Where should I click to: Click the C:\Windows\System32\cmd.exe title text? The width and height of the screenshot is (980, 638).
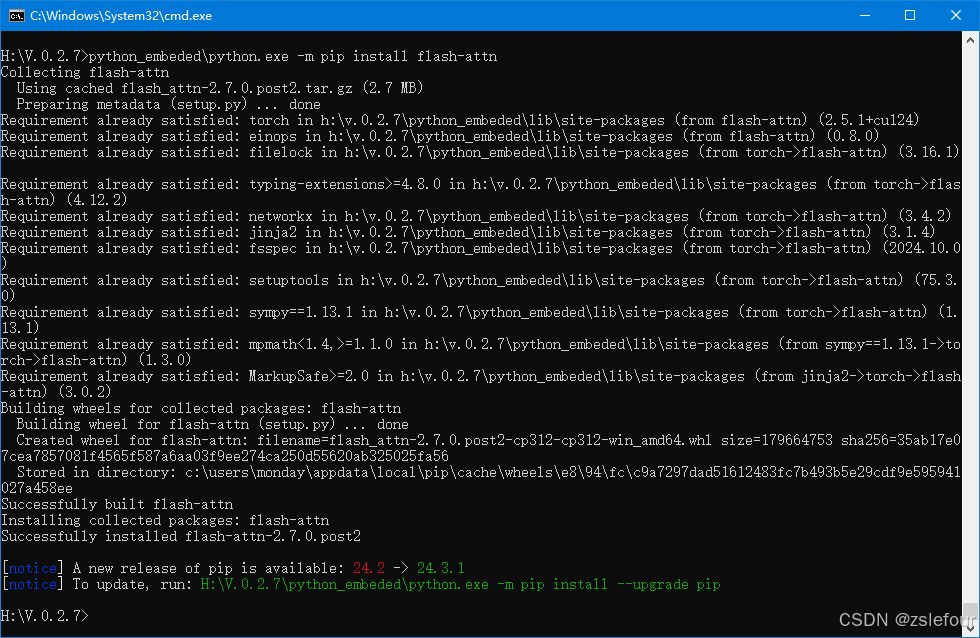pos(121,16)
